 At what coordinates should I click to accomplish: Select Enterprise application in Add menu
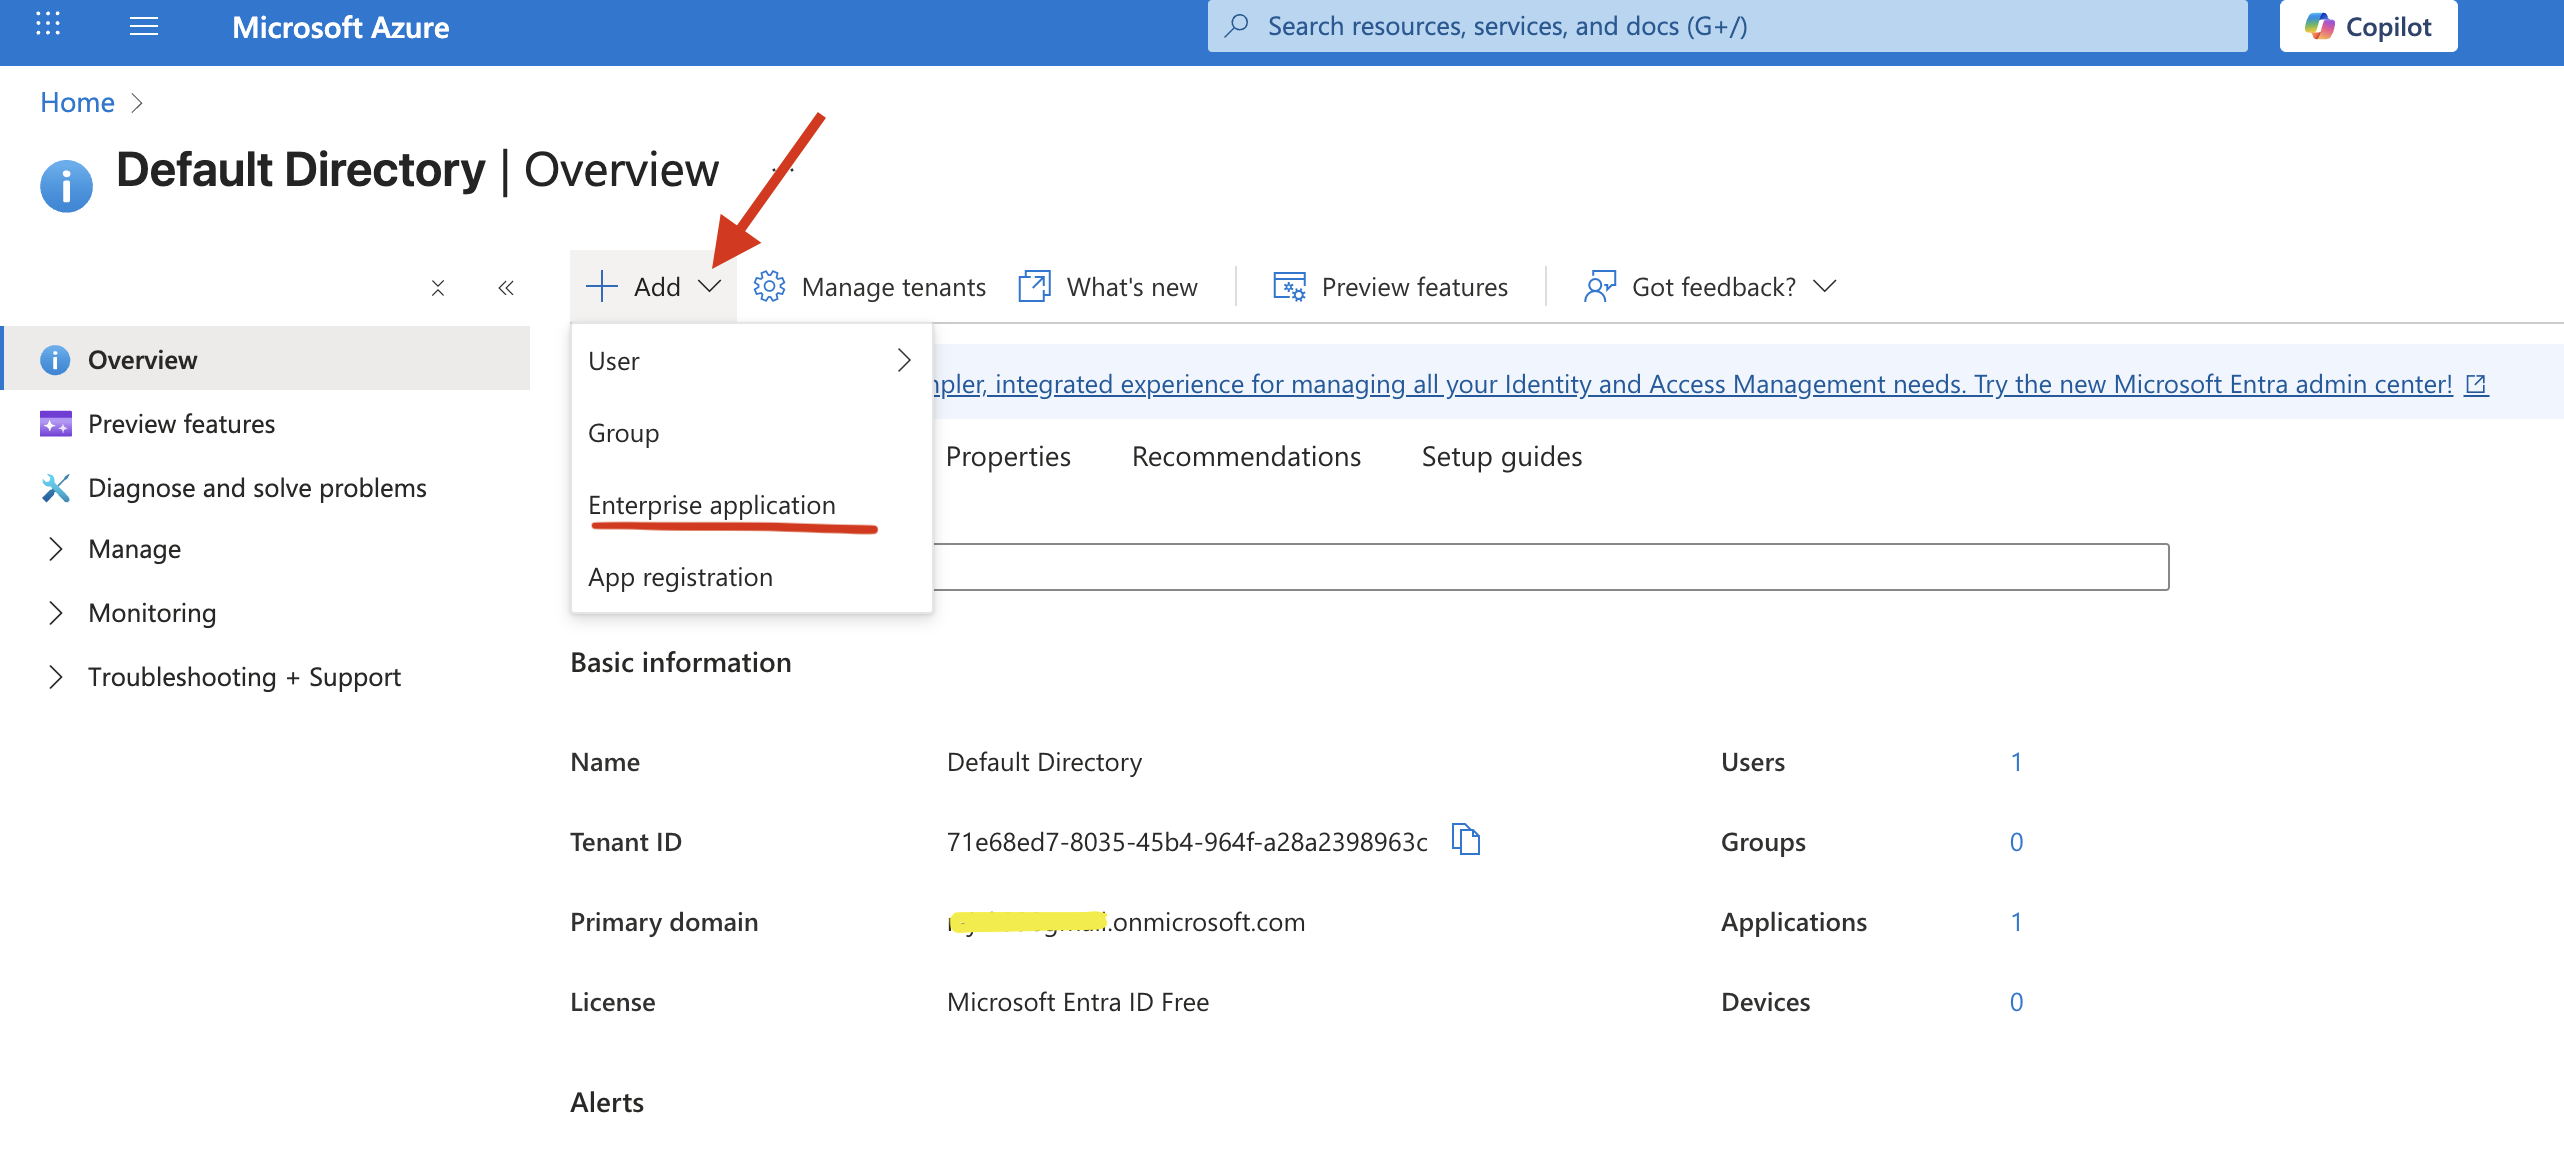pos(751,505)
